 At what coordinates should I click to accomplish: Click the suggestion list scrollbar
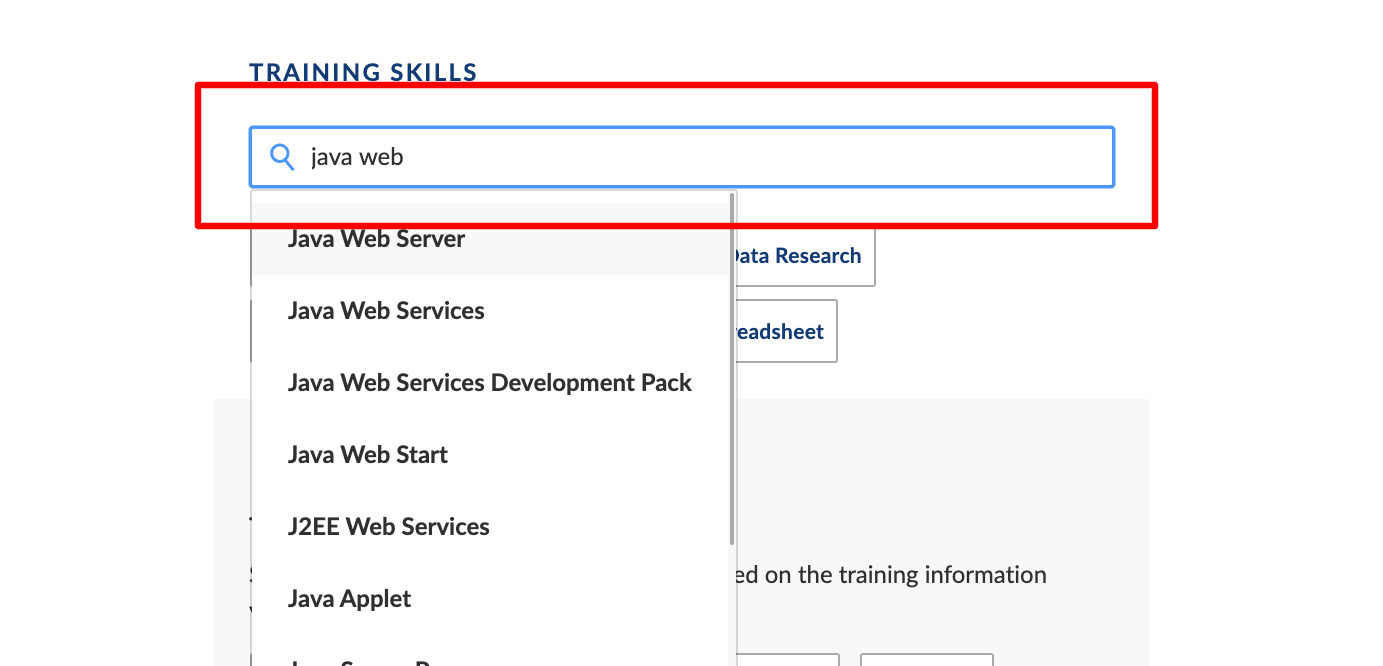733,370
